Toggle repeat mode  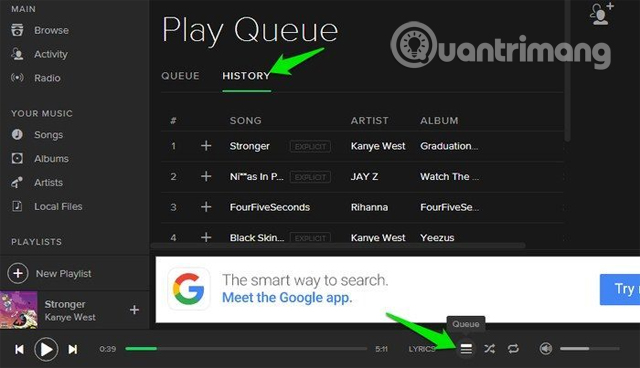(513, 348)
